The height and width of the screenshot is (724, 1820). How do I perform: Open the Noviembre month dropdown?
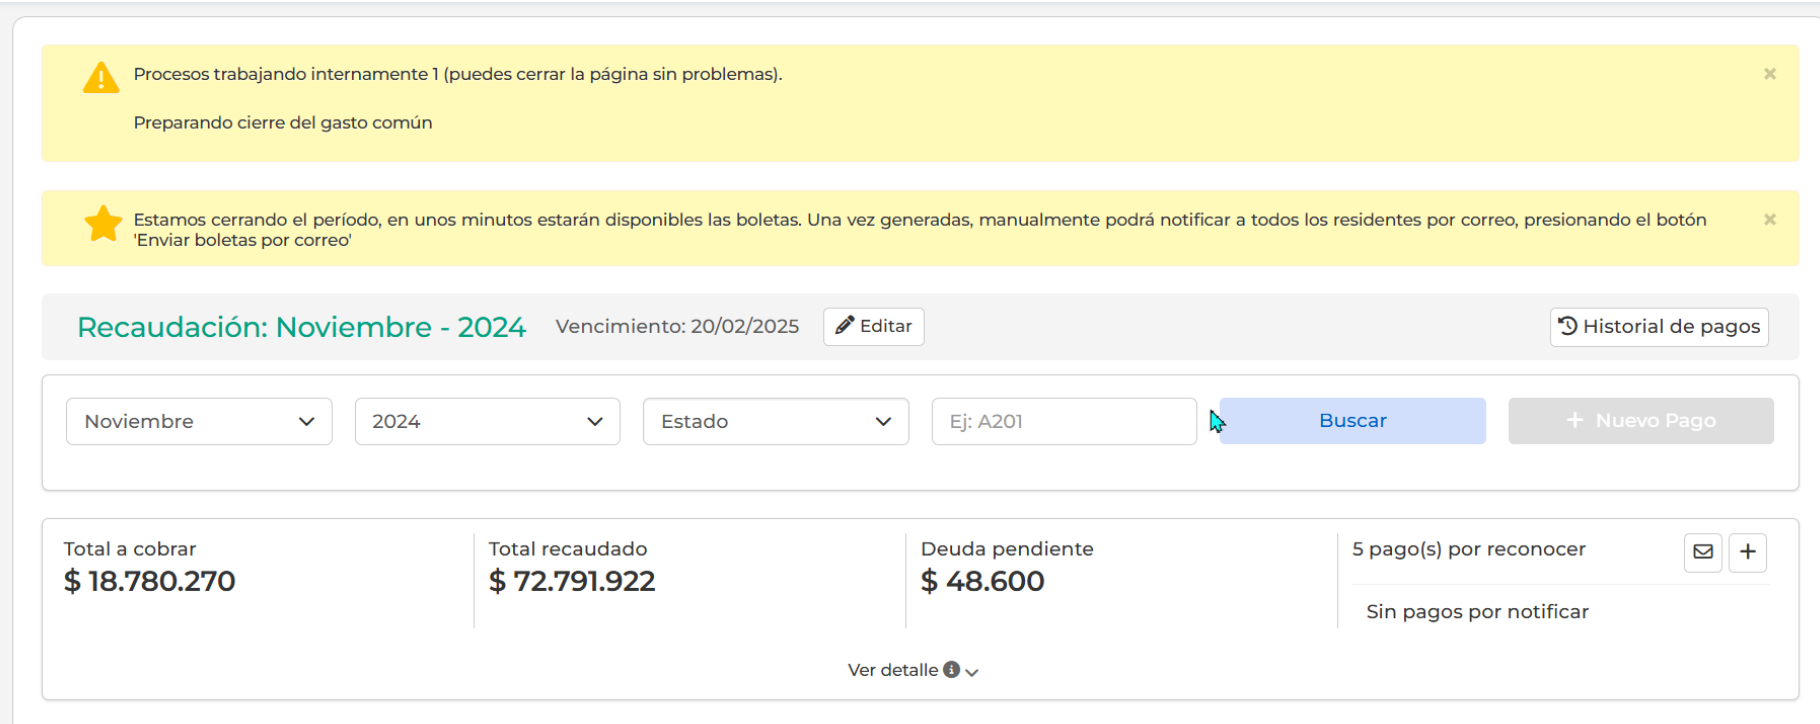point(199,422)
